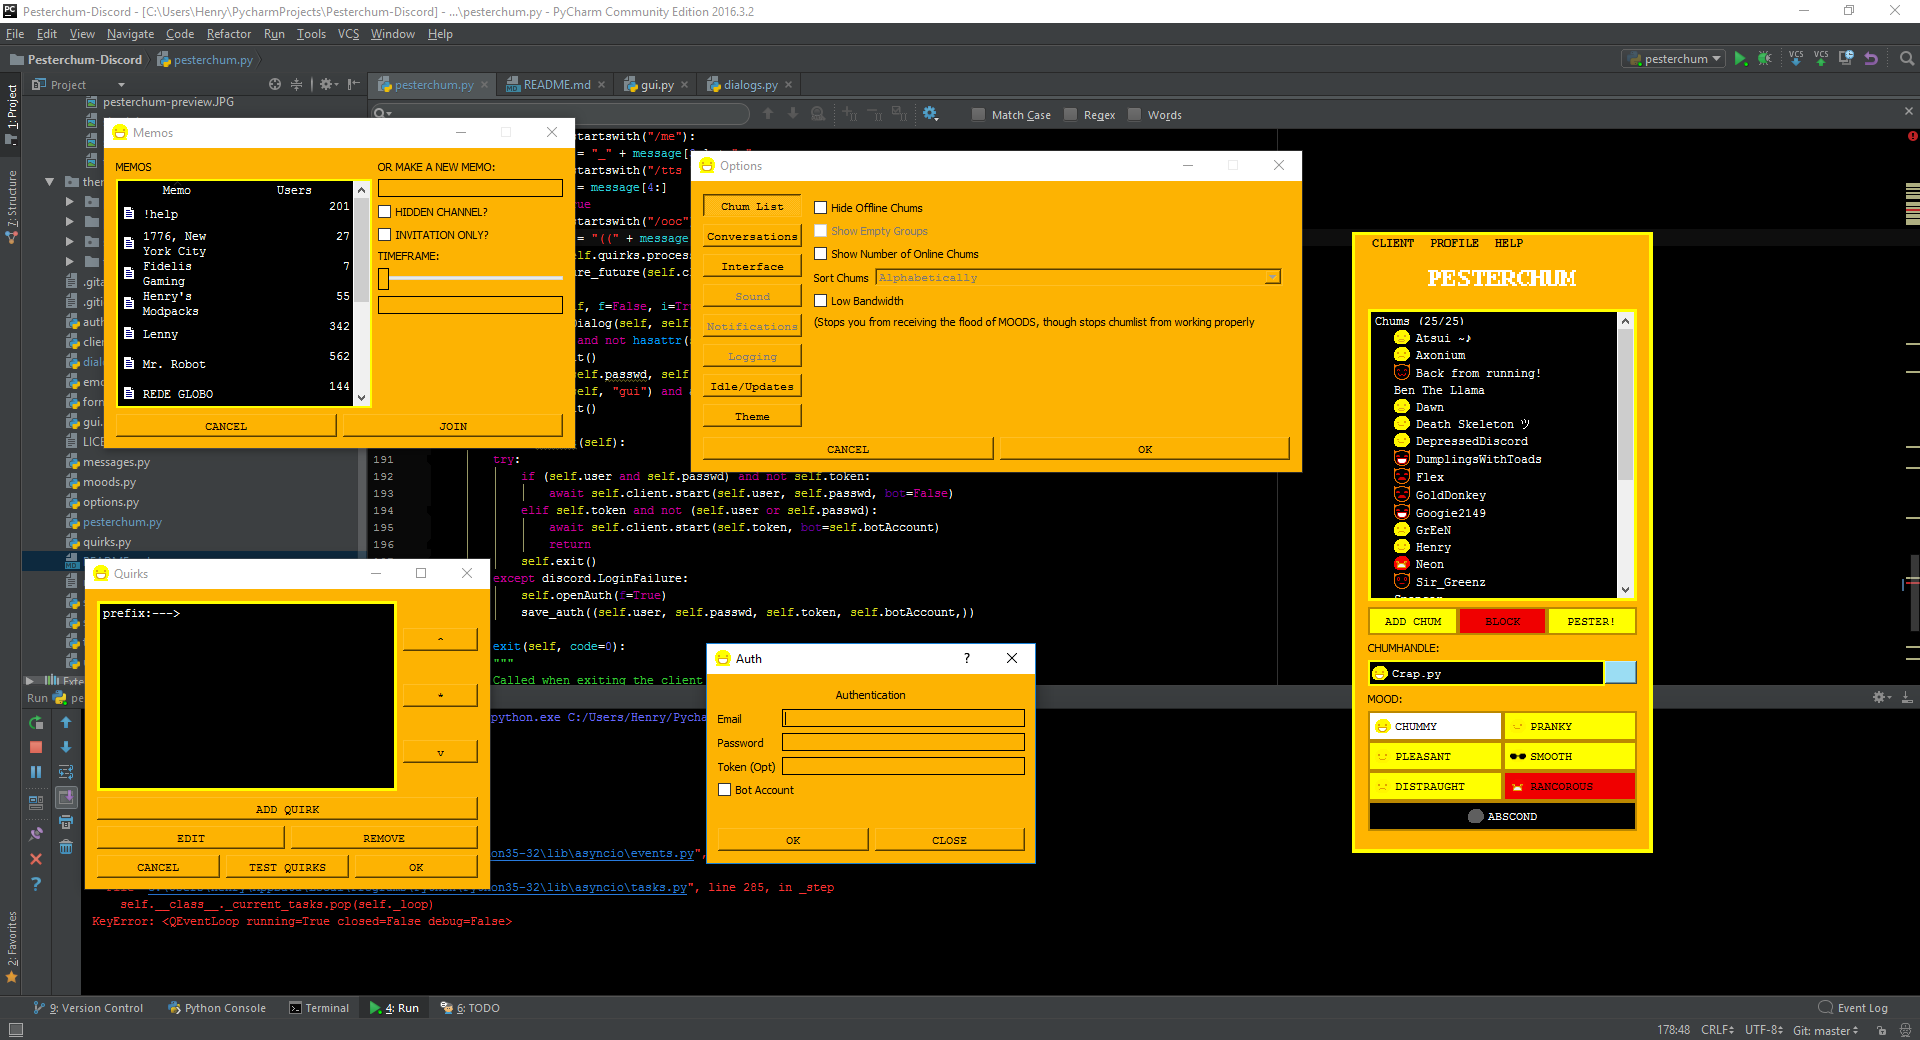Click previous occurrence arrow in find bar
The width and height of the screenshot is (1920, 1040).
(x=768, y=114)
